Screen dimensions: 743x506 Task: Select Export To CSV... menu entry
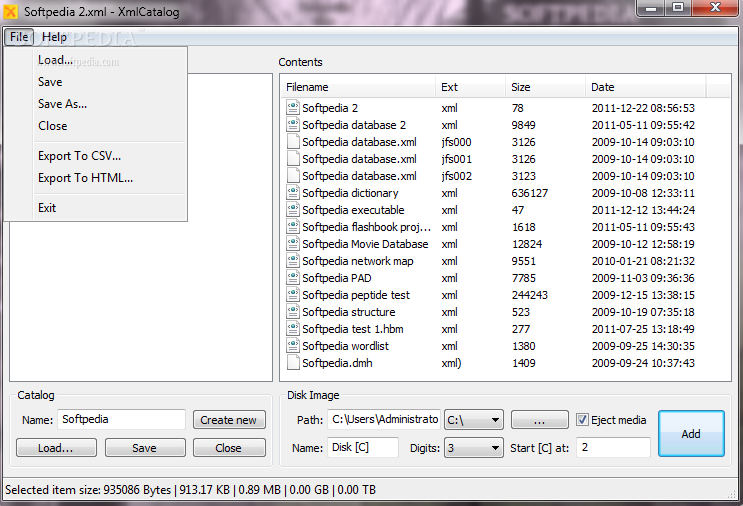point(79,156)
